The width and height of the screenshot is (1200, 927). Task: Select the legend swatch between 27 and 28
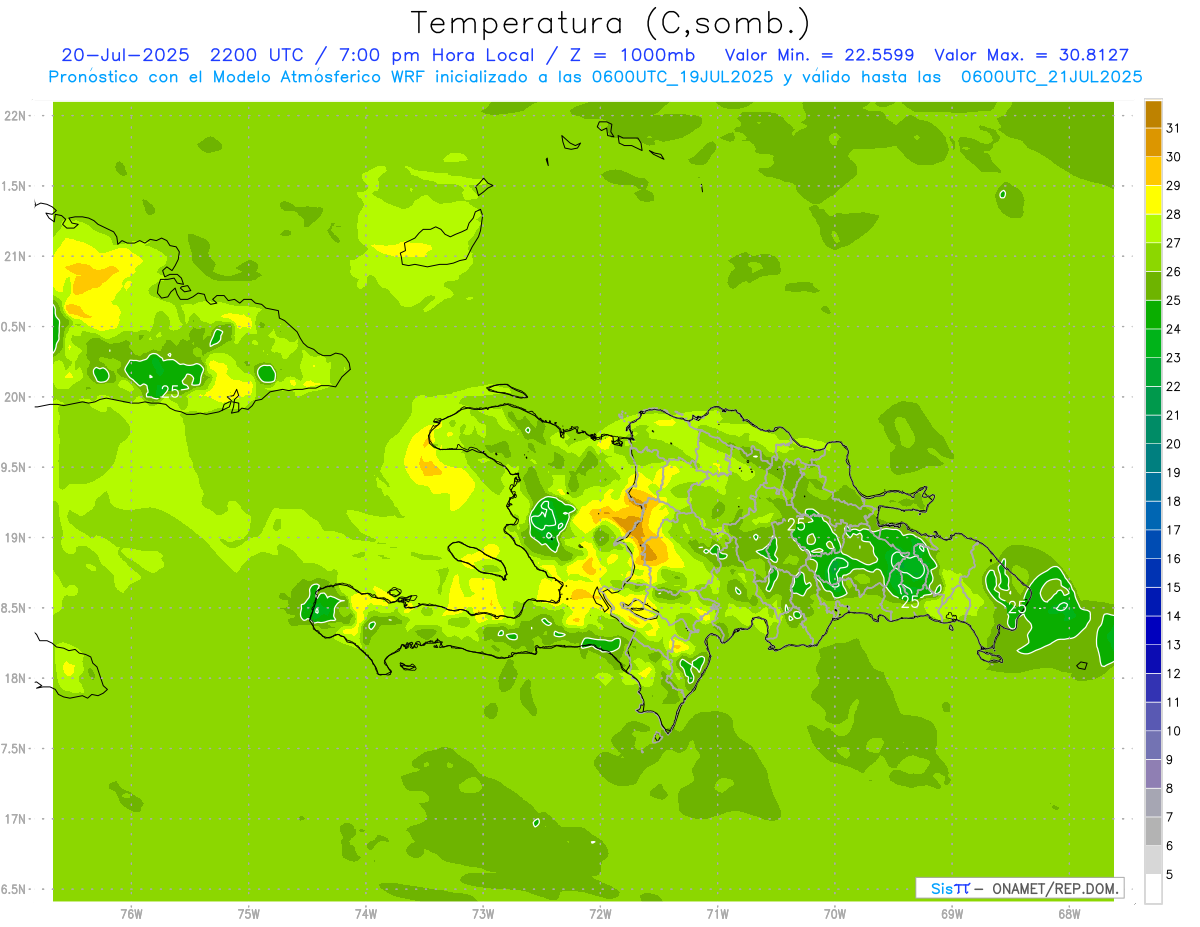coord(1153,228)
